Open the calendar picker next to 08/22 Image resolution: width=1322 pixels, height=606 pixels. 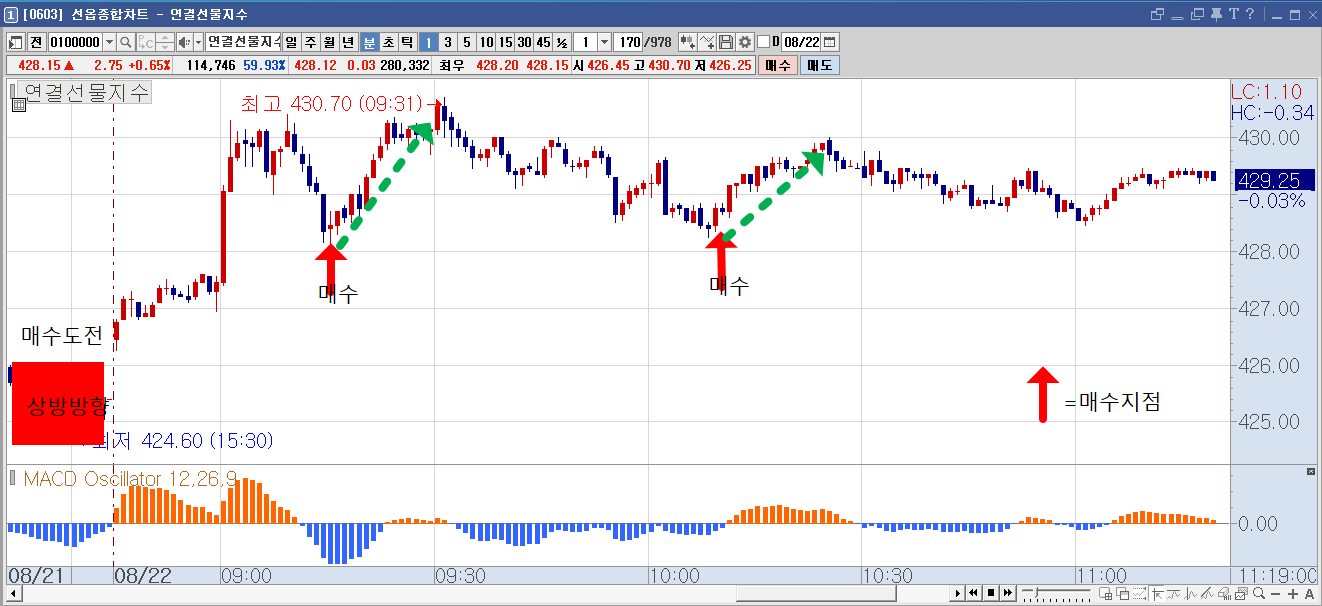coord(829,42)
